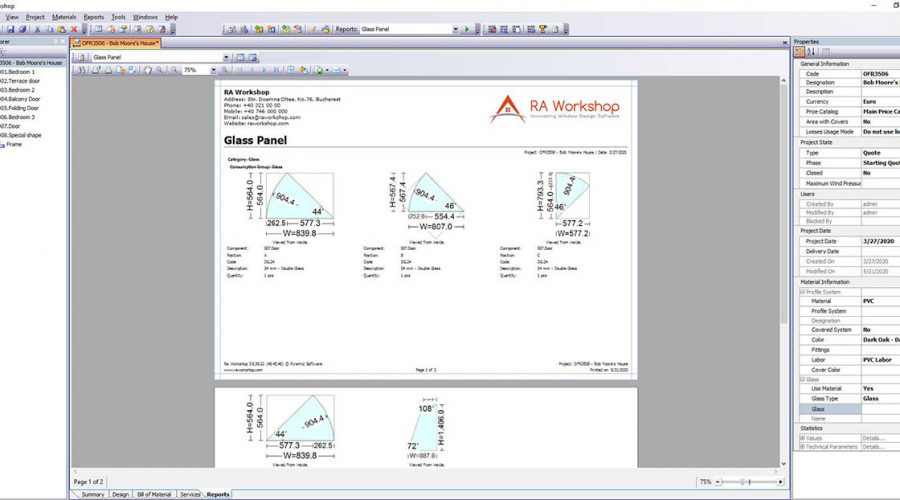Open the Tools menu

click(x=118, y=17)
